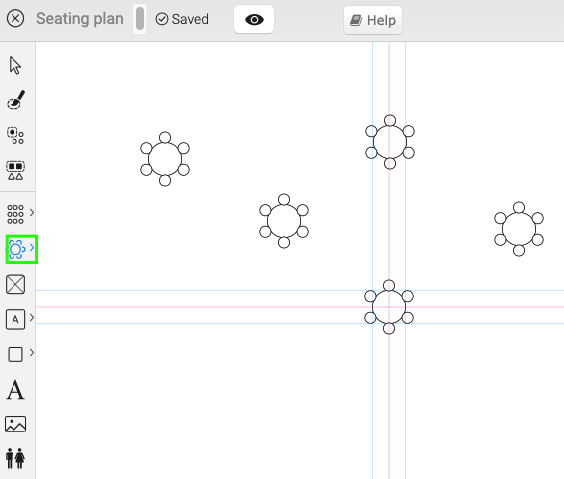This screenshot has width=564, height=479.
Task: Click the round table under guidelines intersection
Action: 389,307
